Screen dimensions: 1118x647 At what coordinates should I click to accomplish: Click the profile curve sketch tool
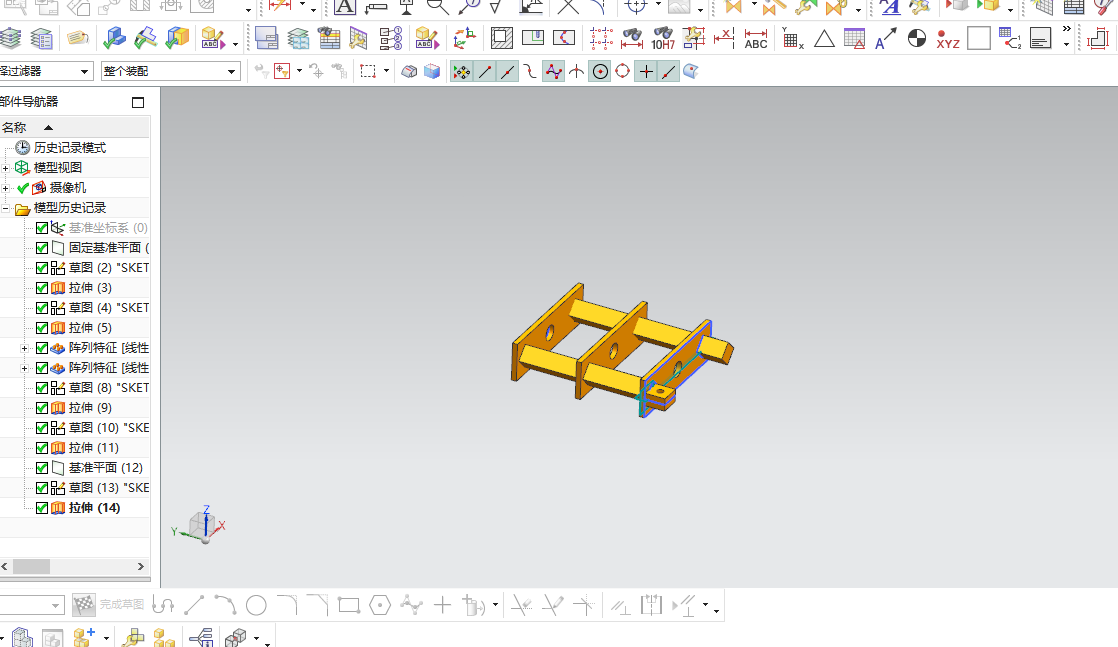pyautogui.click(x=163, y=606)
